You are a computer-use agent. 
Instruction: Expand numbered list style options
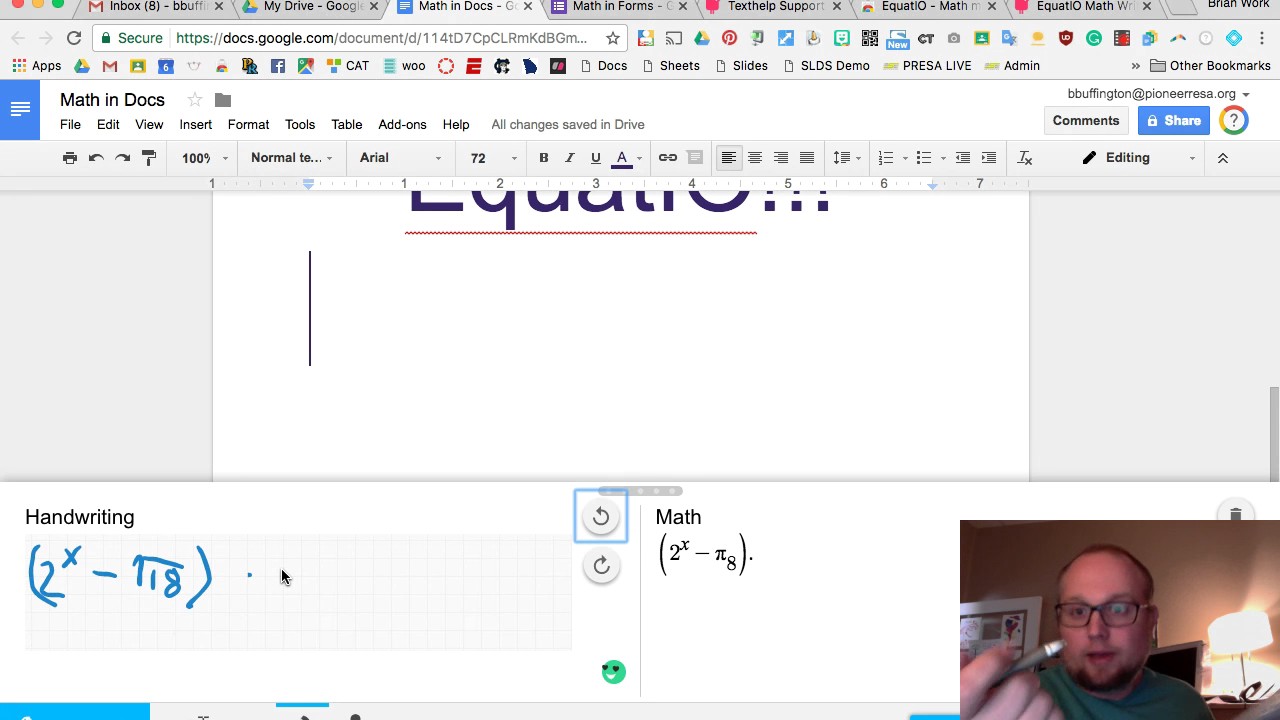pos(905,158)
